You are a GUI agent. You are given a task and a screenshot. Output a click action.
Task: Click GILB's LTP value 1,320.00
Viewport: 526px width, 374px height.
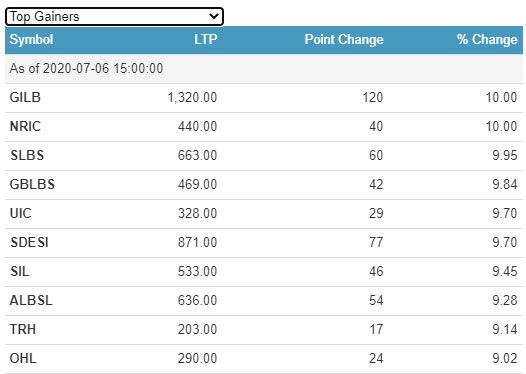(192, 98)
